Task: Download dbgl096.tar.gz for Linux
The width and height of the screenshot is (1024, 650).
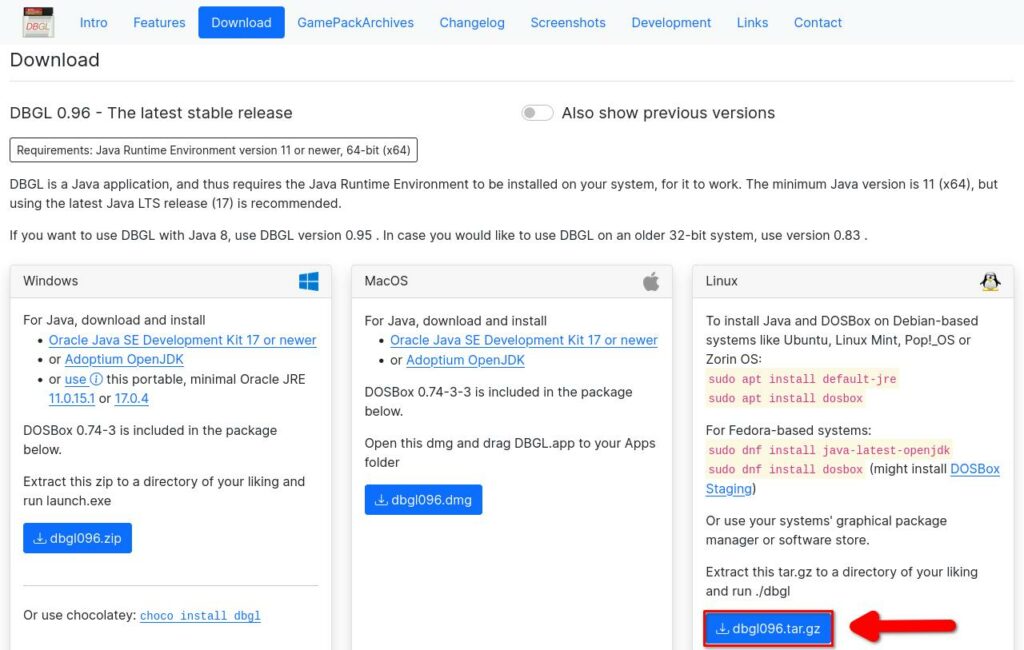Action: pos(767,629)
